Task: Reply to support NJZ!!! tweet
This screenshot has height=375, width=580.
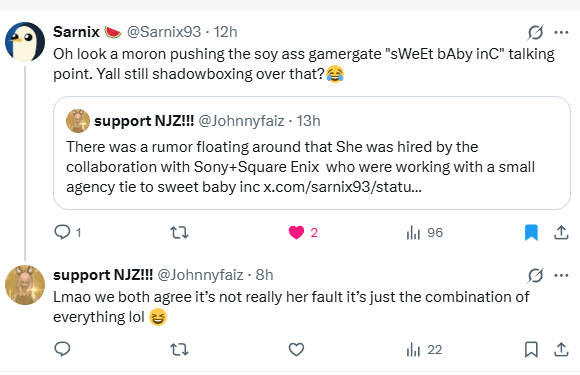Action: pyautogui.click(x=62, y=349)
